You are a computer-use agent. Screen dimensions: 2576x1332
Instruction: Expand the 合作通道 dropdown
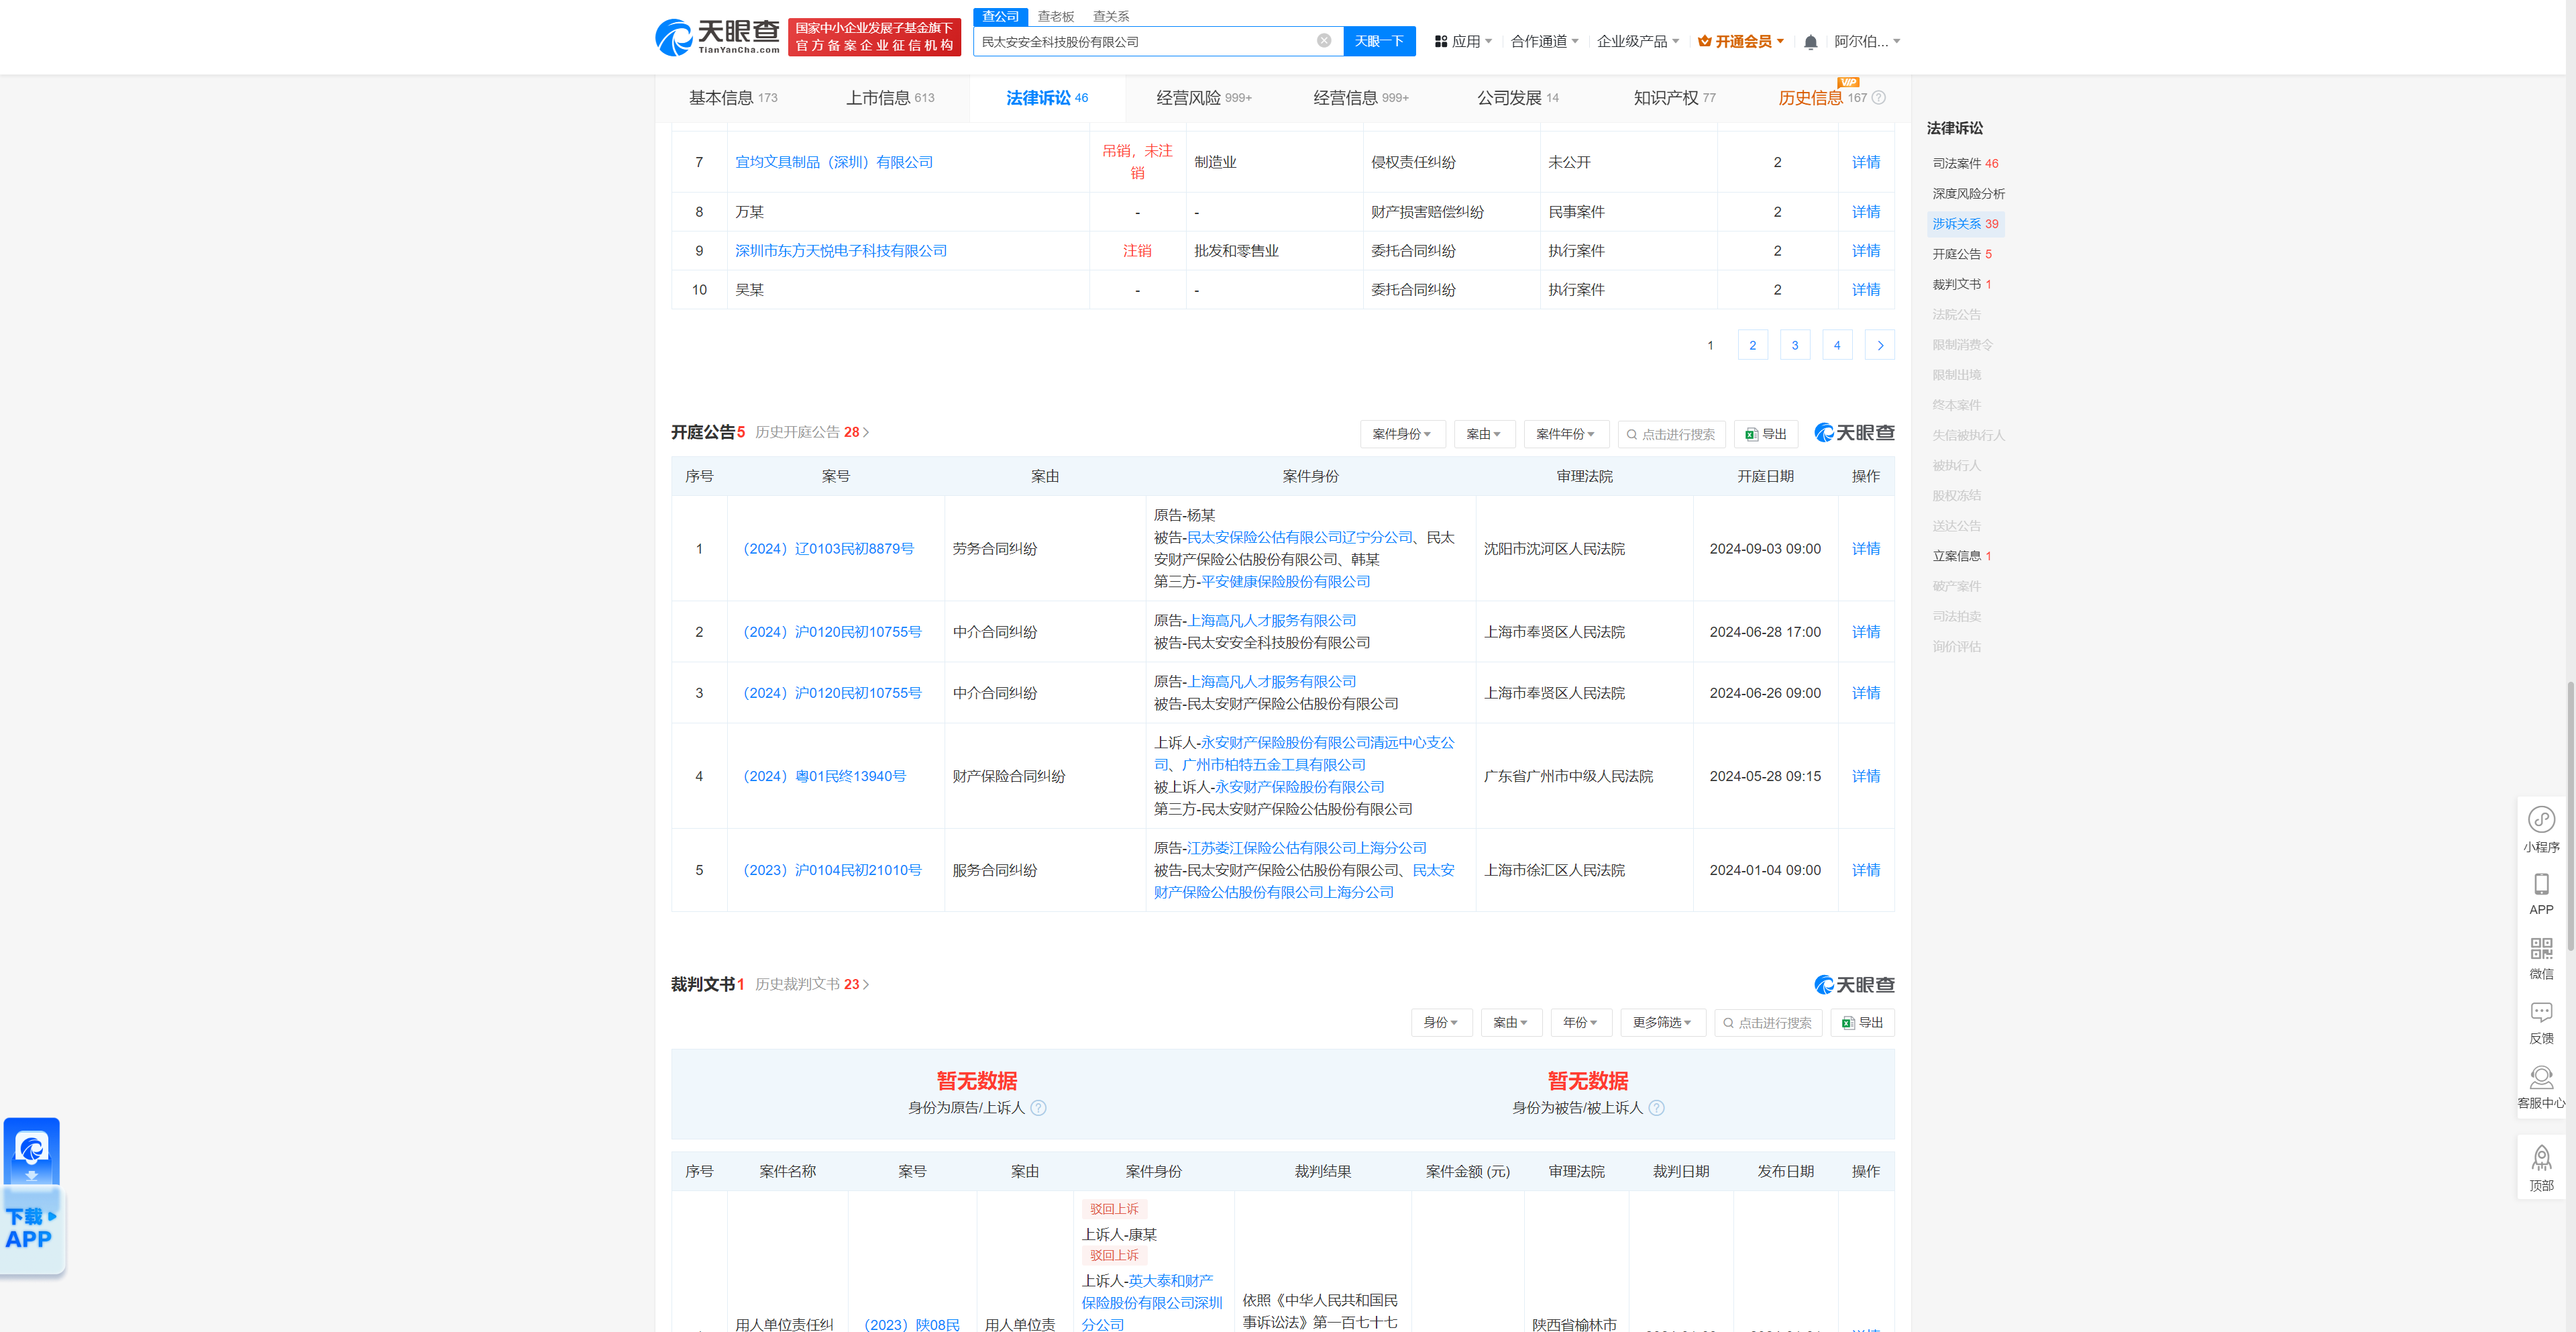[x=1544, y=42]
